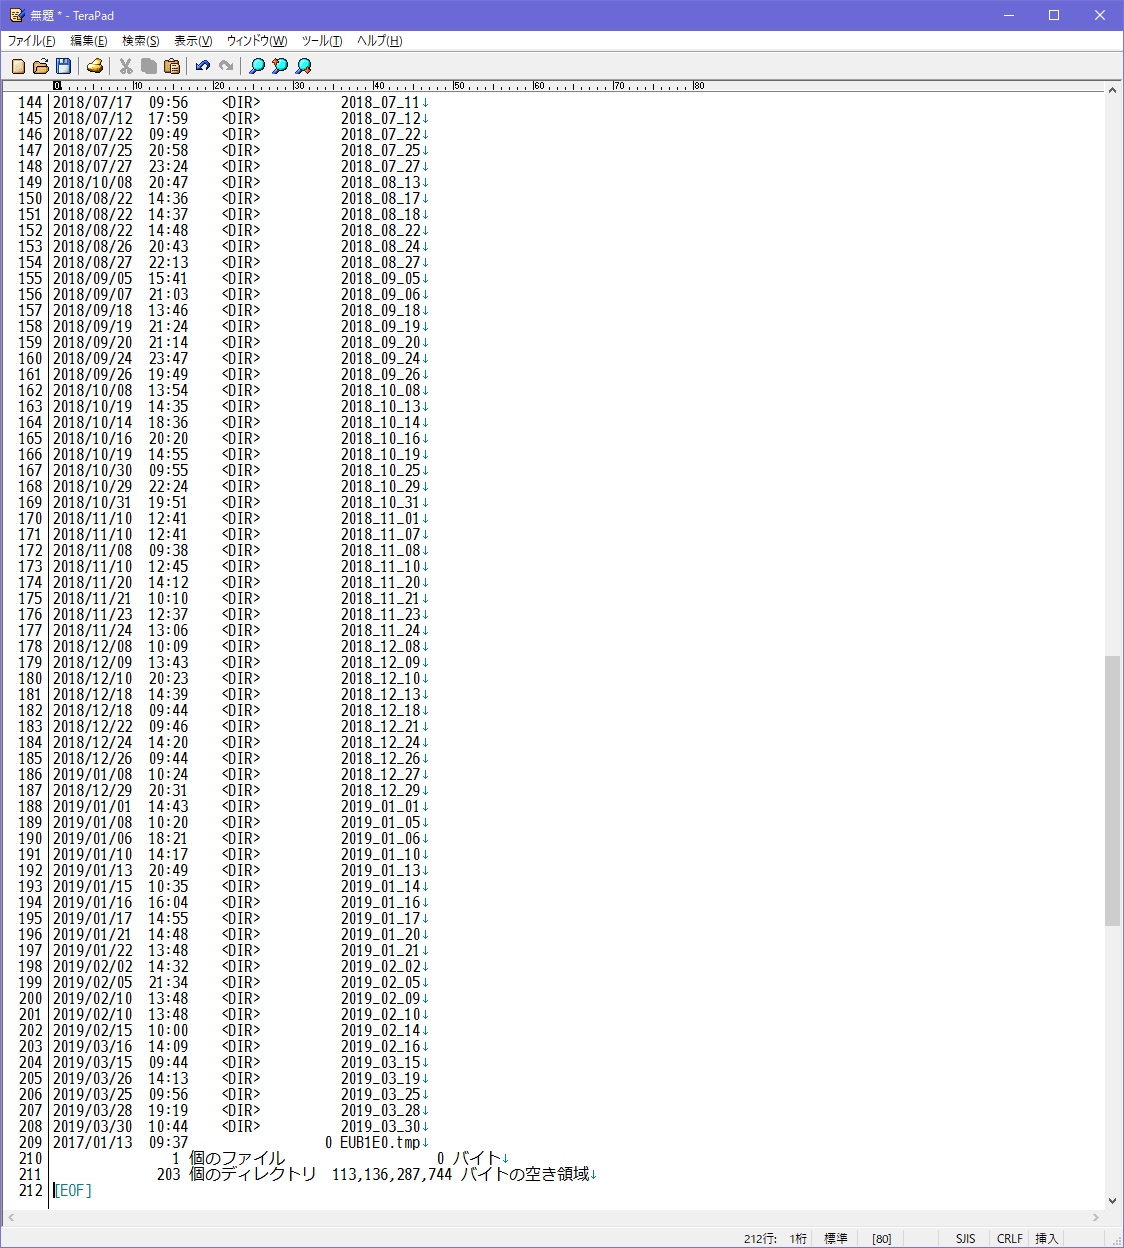Click line number 200 in gutter
The height and width of the screenshot is (1248, 1124).
pos(30,998)
